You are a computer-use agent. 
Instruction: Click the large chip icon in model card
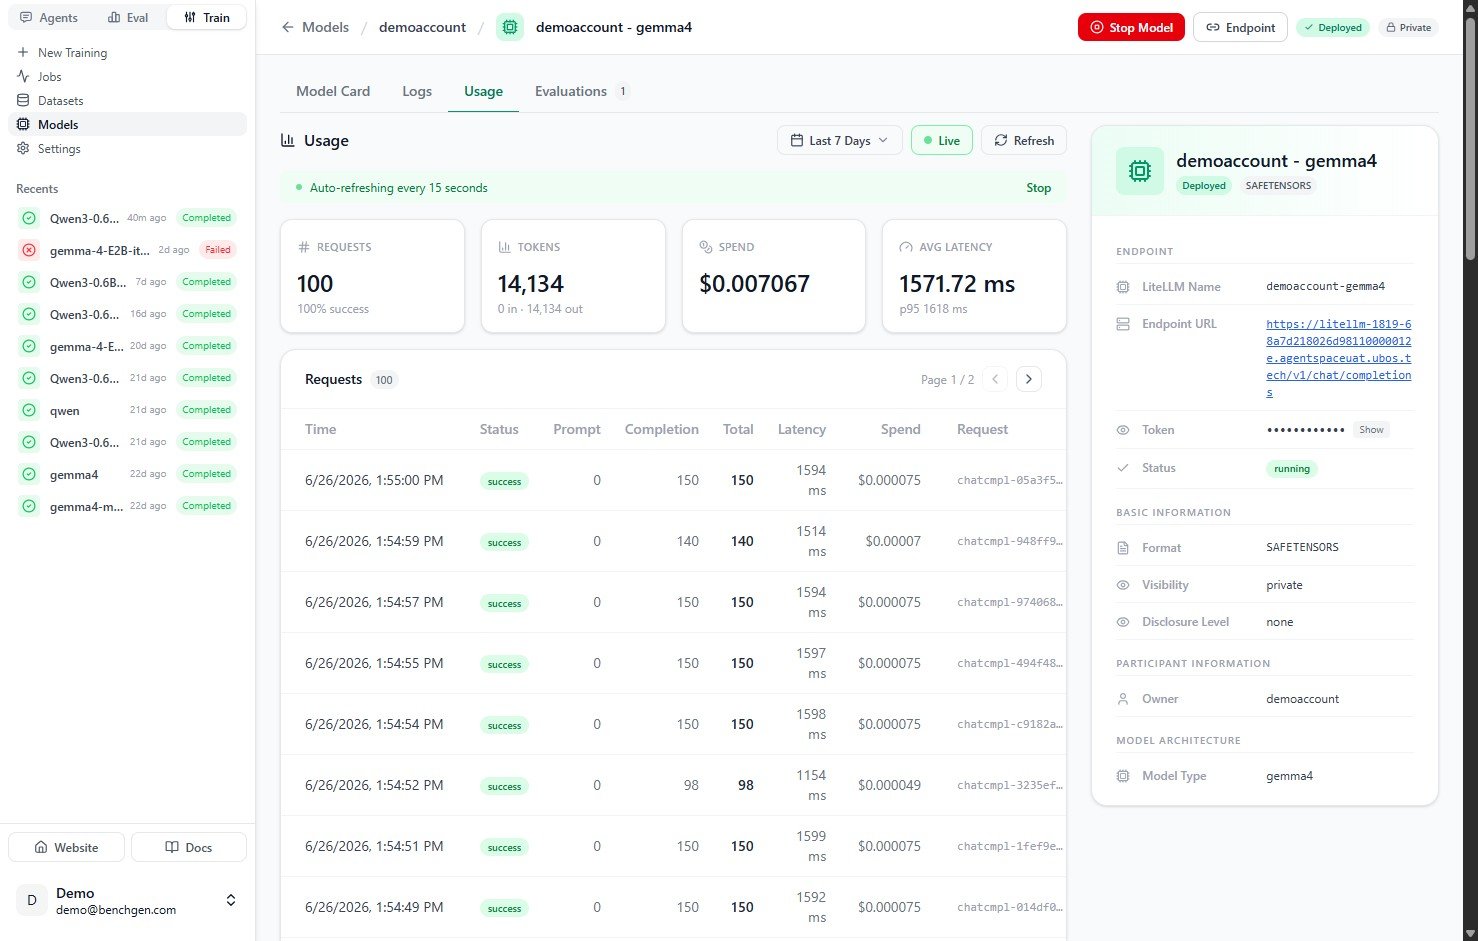pyautogui.click(x=1140, y=171)
